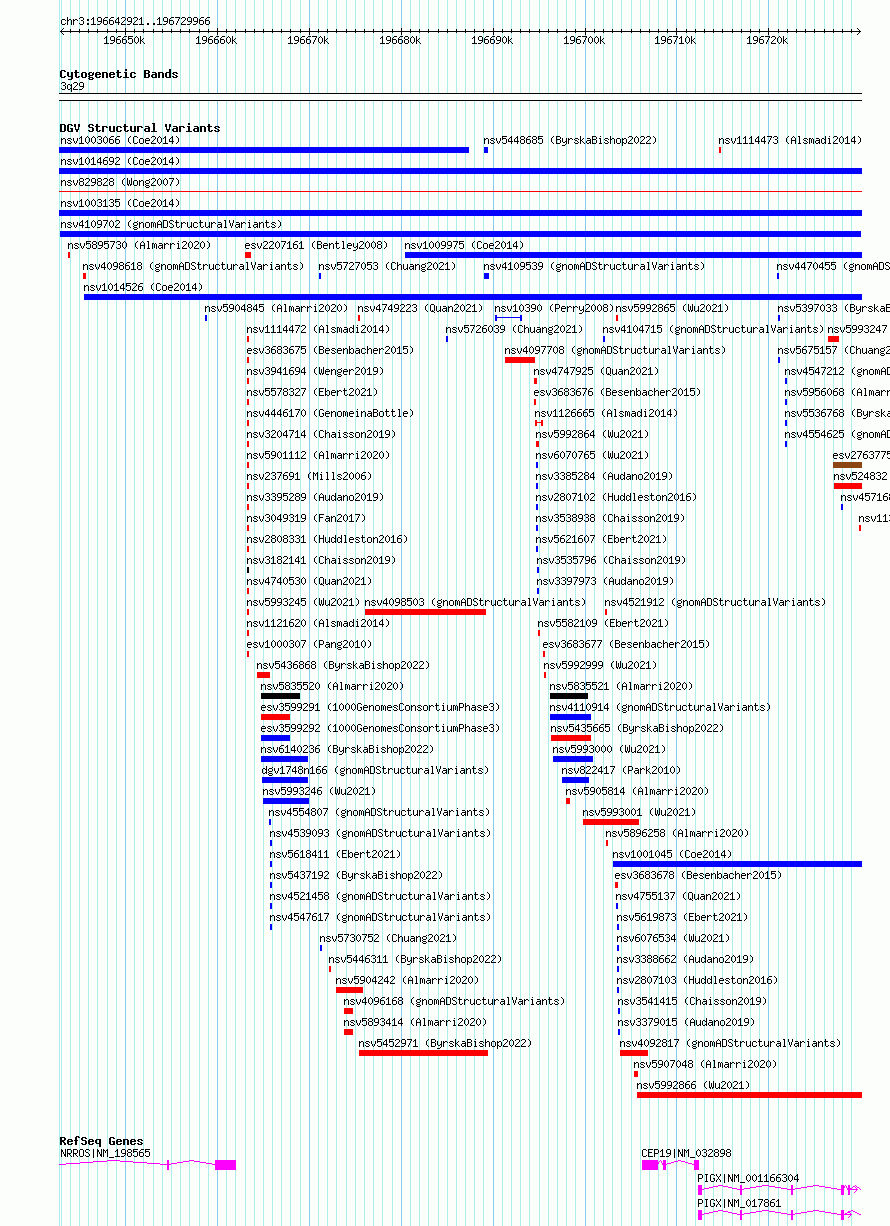Open nsv5578327 (Ebert2021) variant

point(313,393)
